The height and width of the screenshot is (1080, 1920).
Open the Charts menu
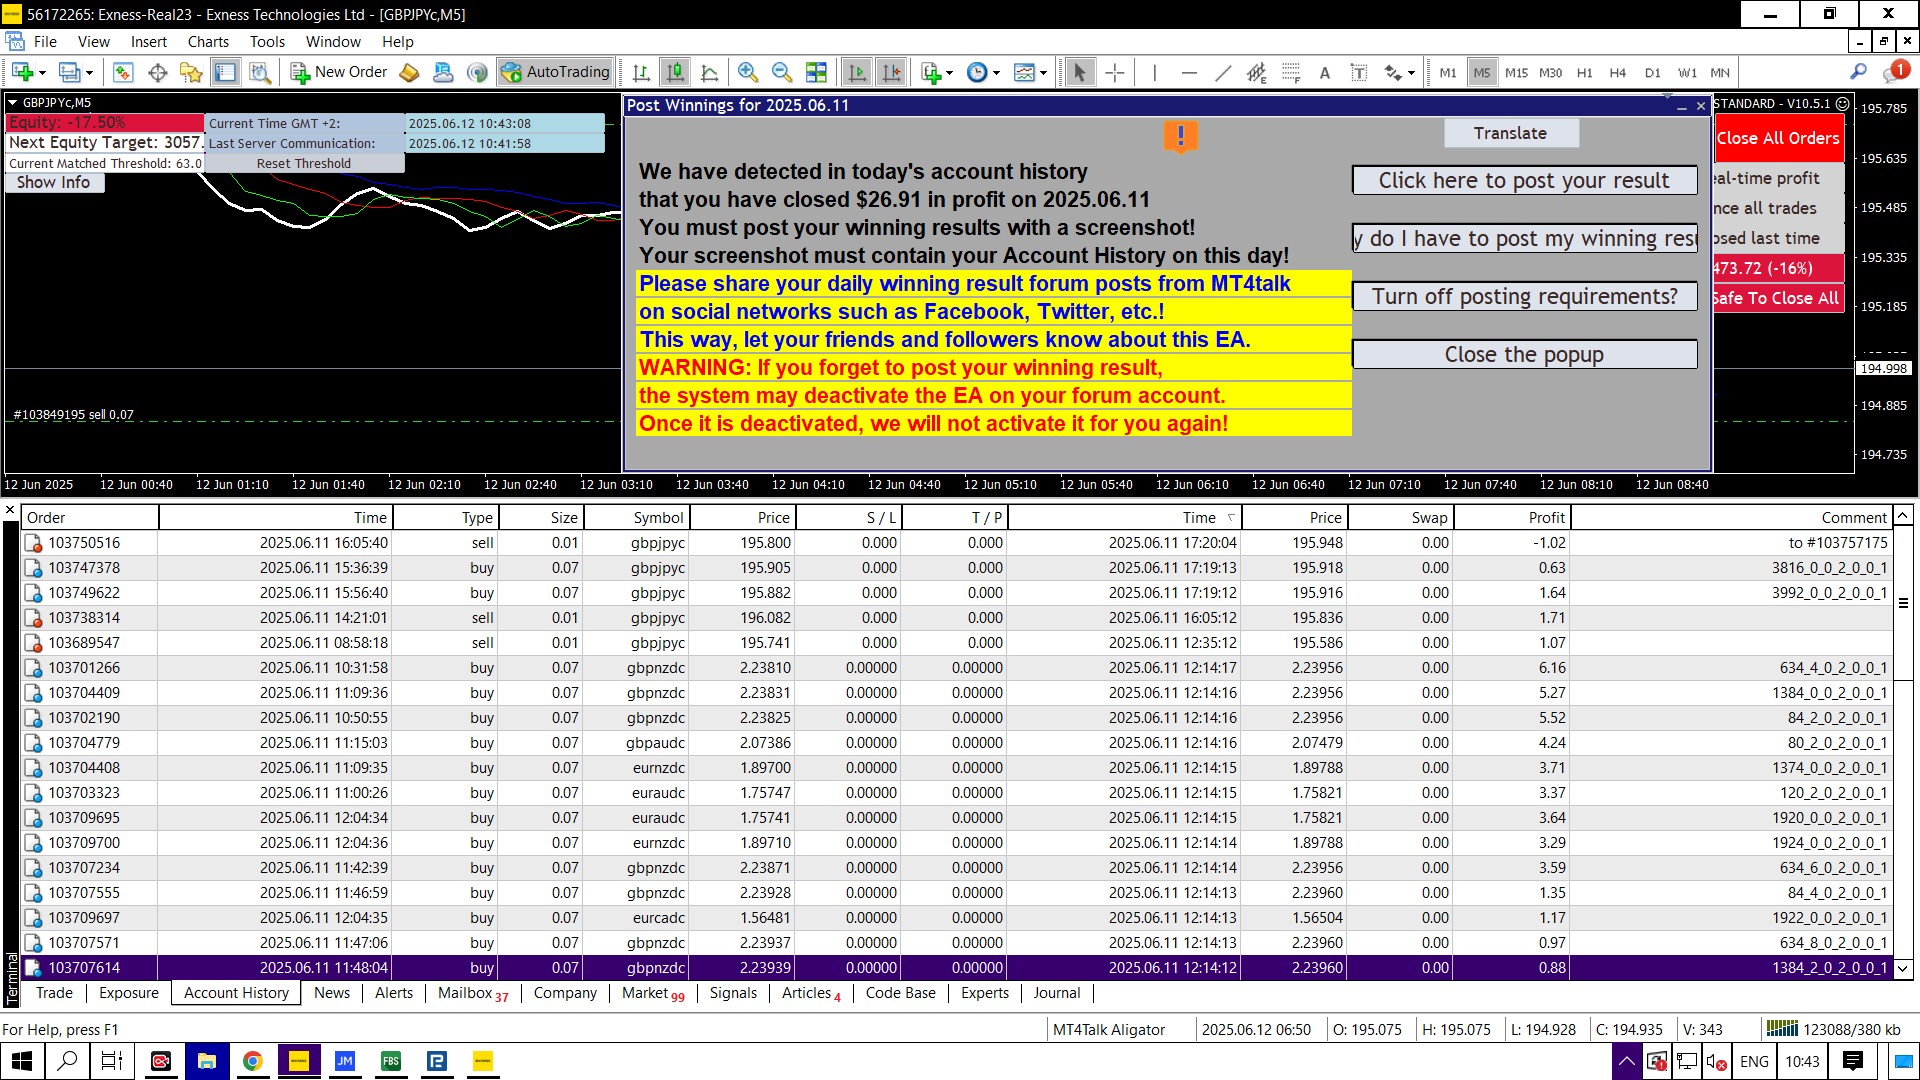click(208, 42)
